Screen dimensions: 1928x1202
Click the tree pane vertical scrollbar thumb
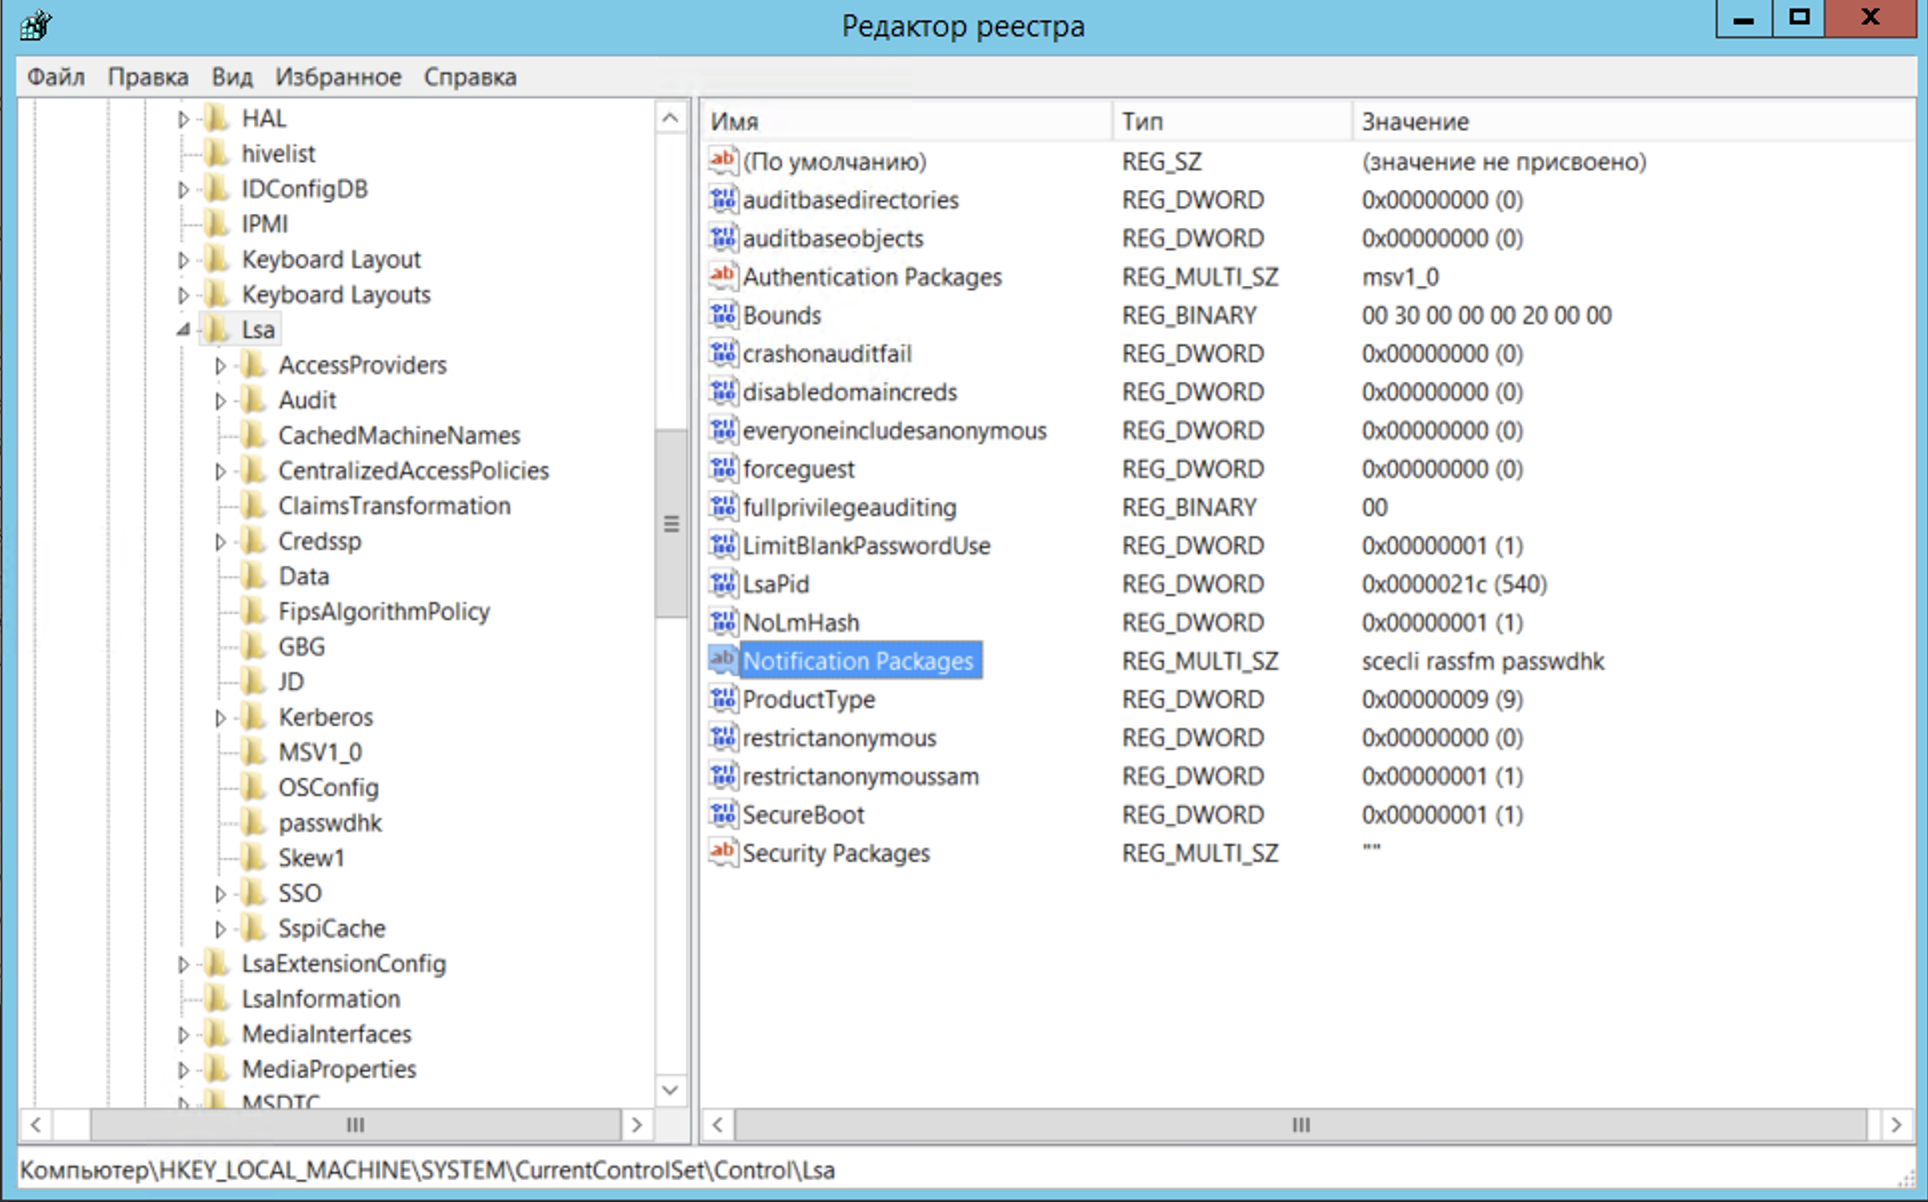pos(671,523)
